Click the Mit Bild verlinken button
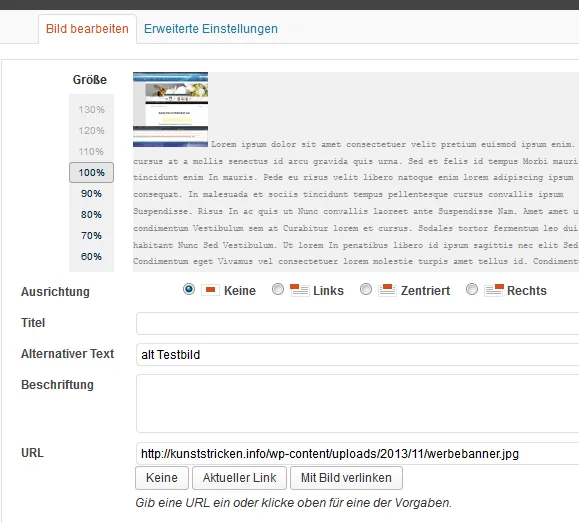The height and width of the screenshot is (523, 579). (x=346, y=478)
